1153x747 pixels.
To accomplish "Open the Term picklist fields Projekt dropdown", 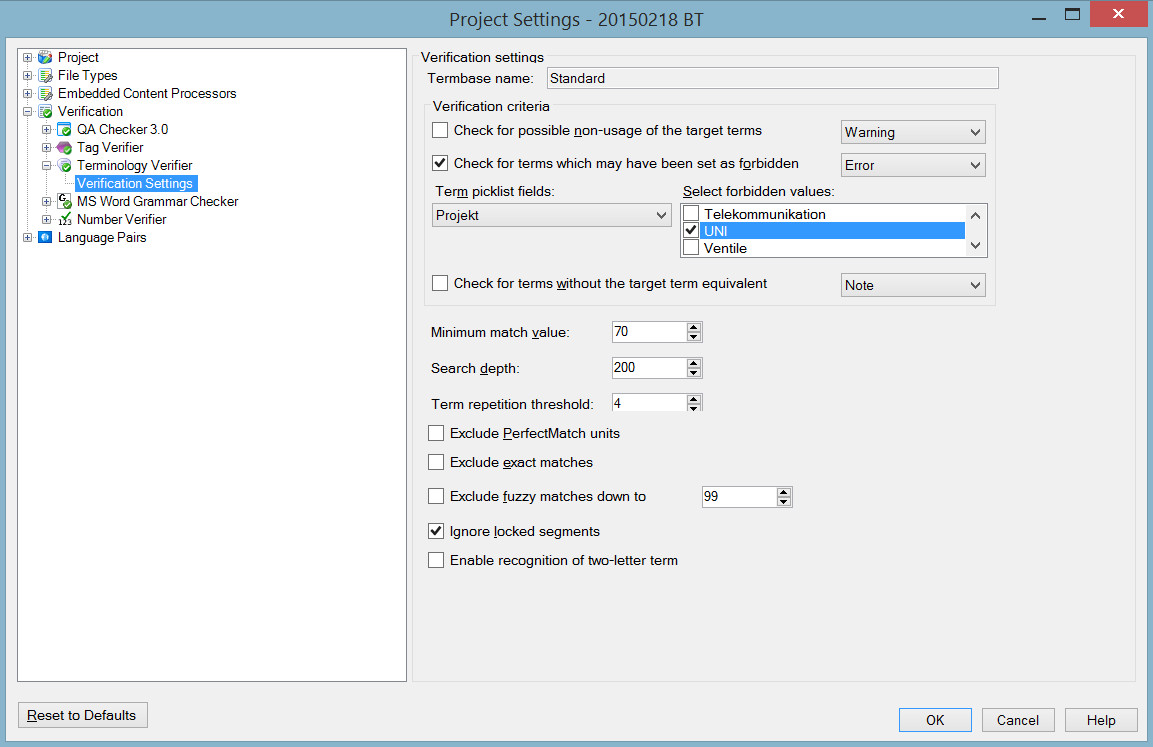I will 551,215.
